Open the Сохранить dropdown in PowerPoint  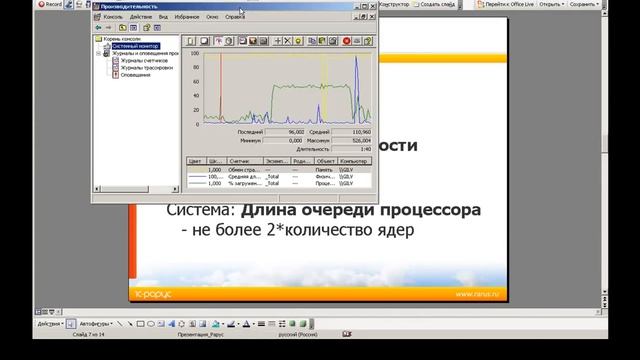(584, 4)
